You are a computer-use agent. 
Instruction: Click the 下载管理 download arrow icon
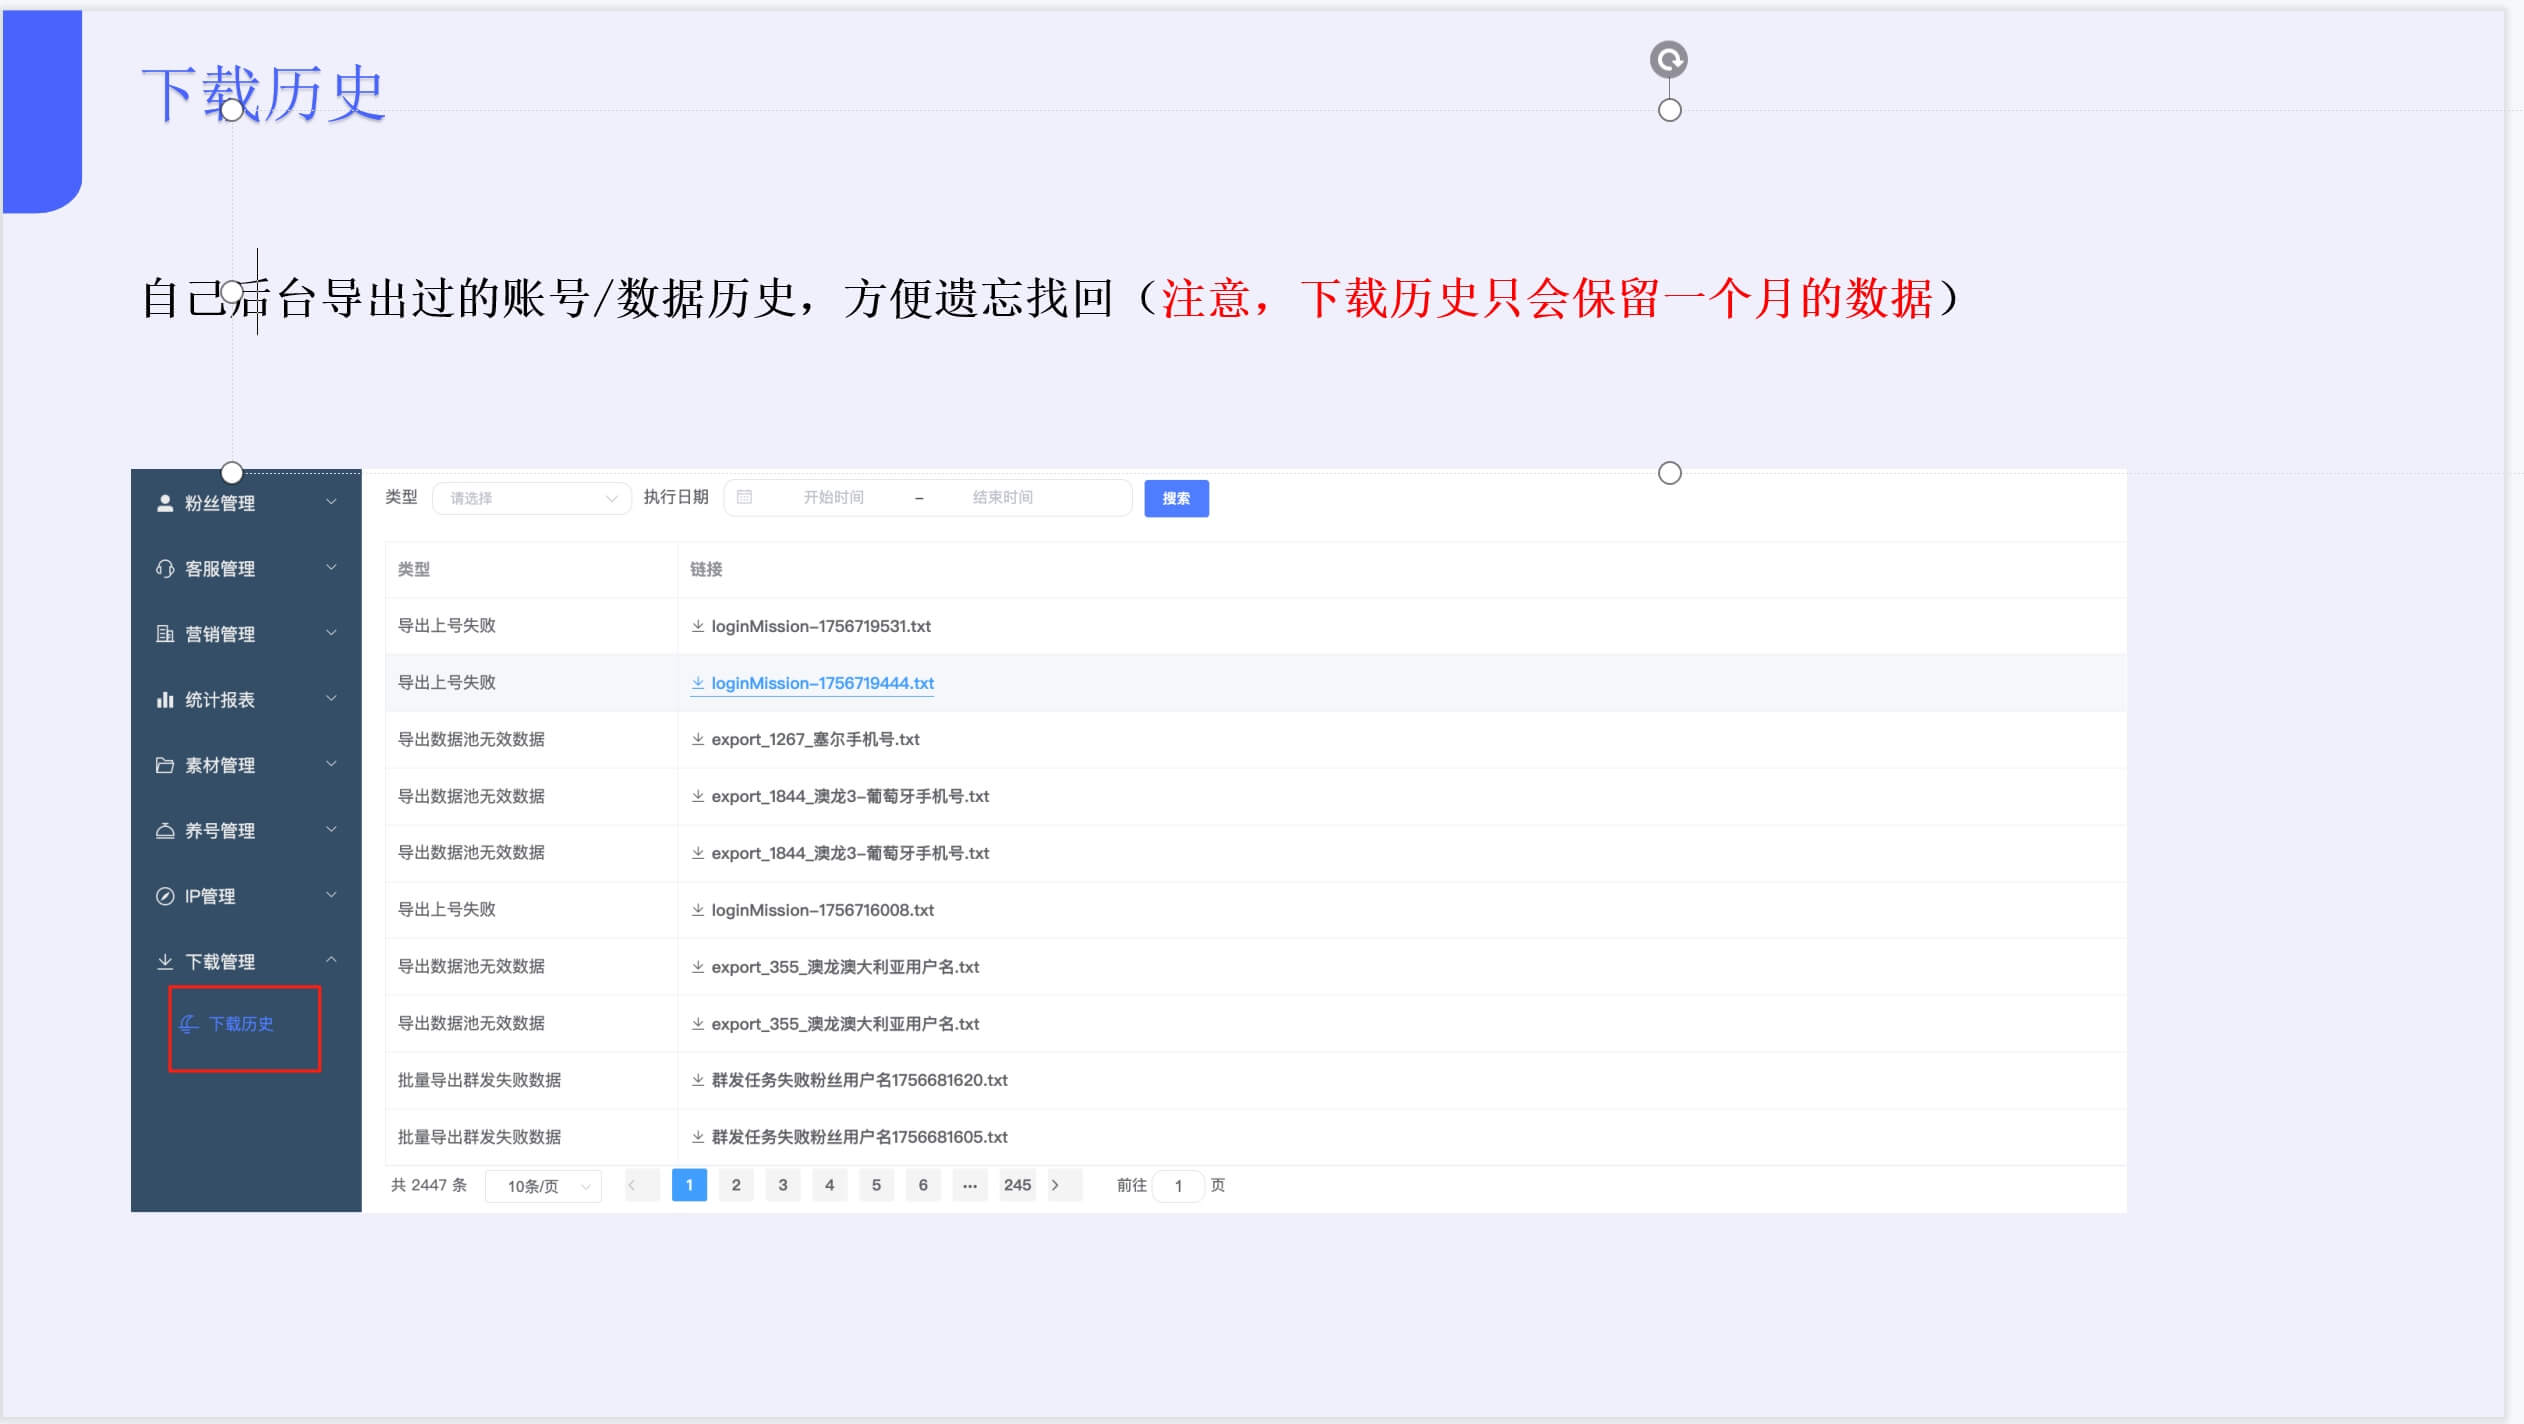[165, 961]
